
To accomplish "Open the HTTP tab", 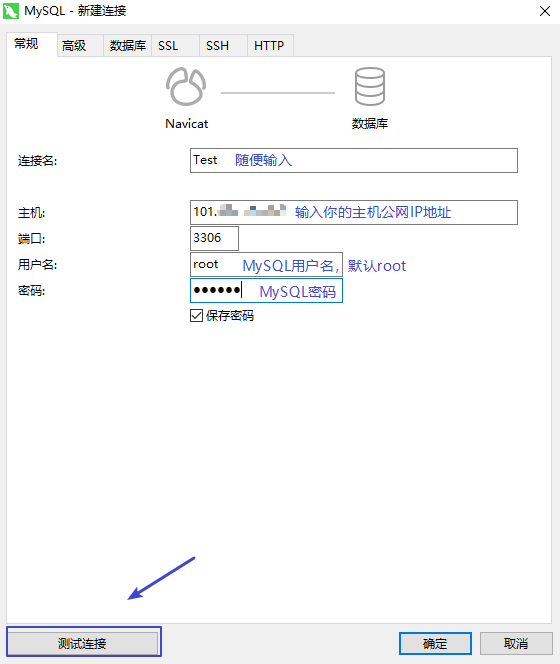I will click(270, 45).
